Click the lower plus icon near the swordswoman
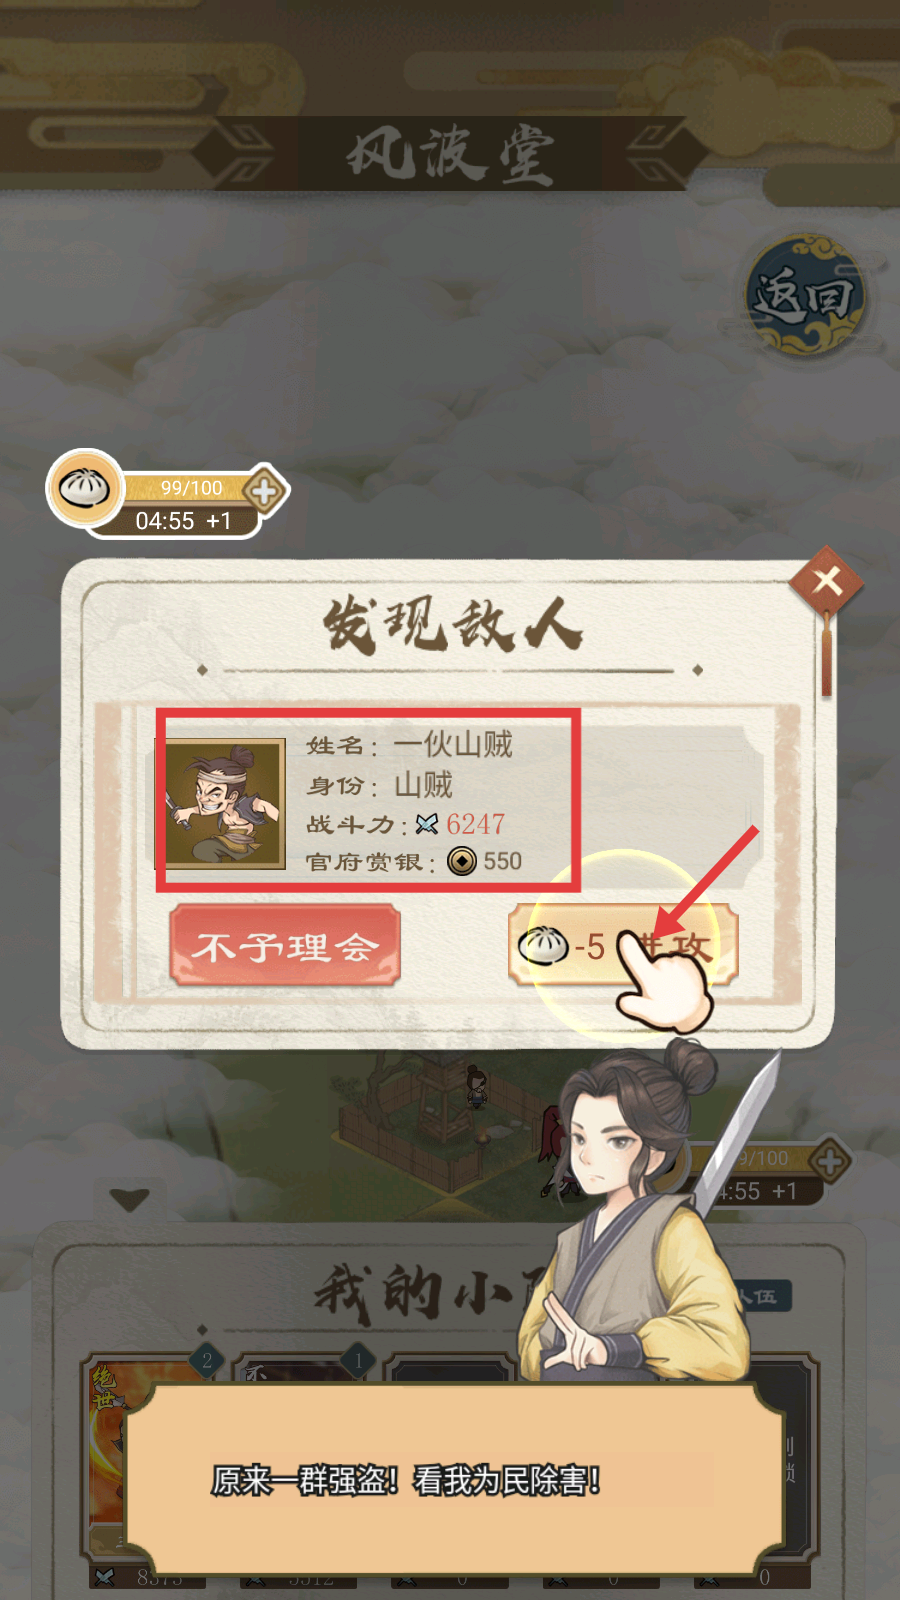Screen dimensions: 900x1600 pyautogui.click(x=830, y=1162)
